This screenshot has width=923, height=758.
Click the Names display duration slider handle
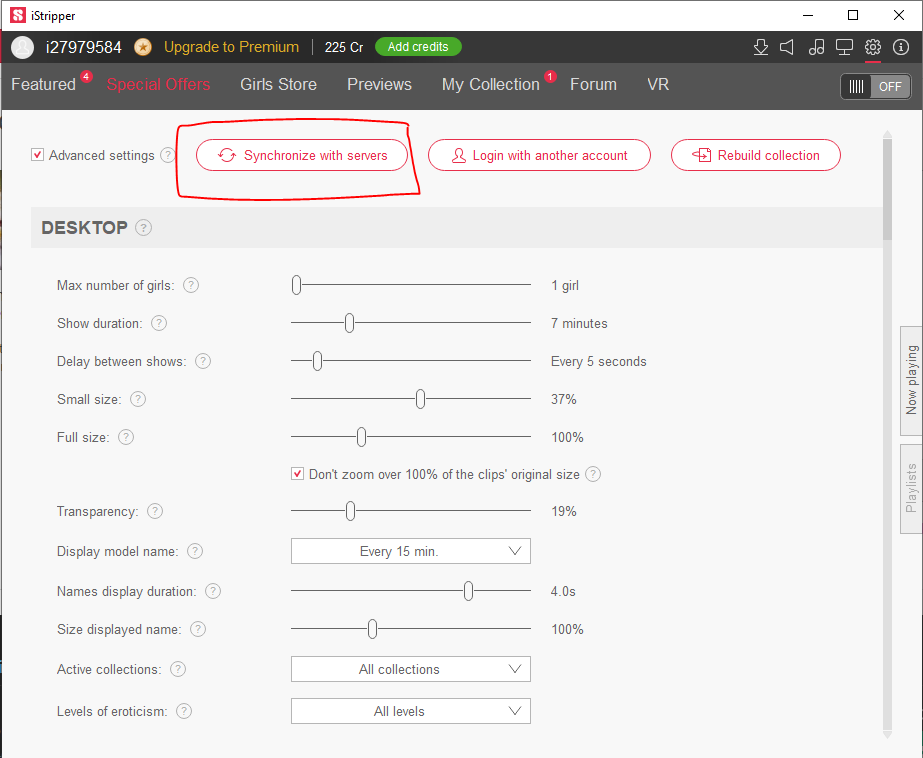tap(468, 591)
